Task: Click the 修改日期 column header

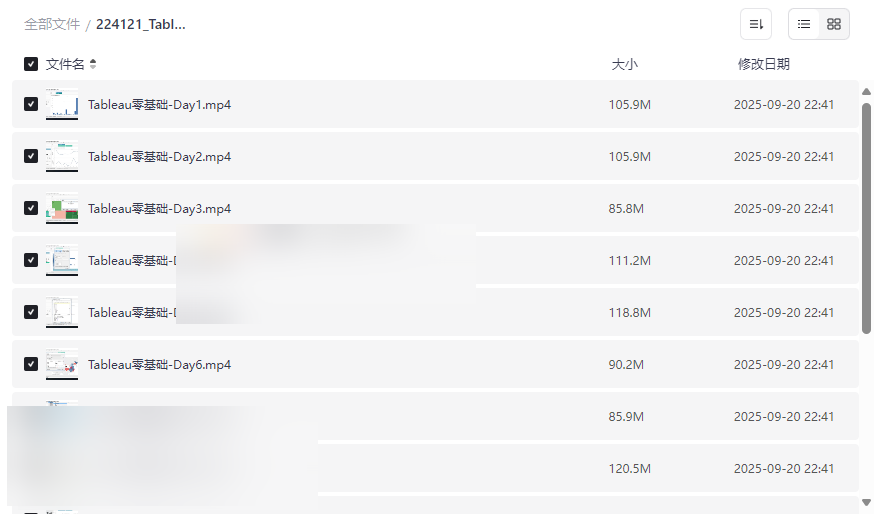Action: 763,64
